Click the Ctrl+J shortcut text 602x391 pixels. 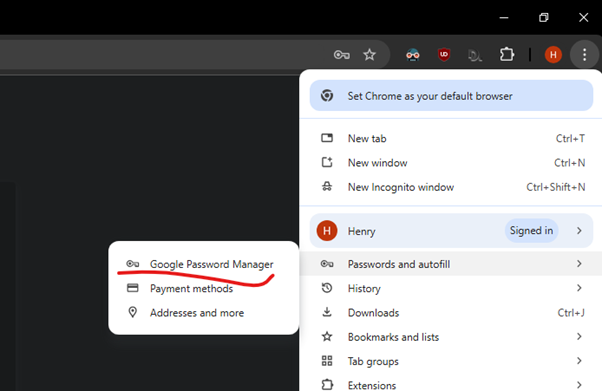571,313
